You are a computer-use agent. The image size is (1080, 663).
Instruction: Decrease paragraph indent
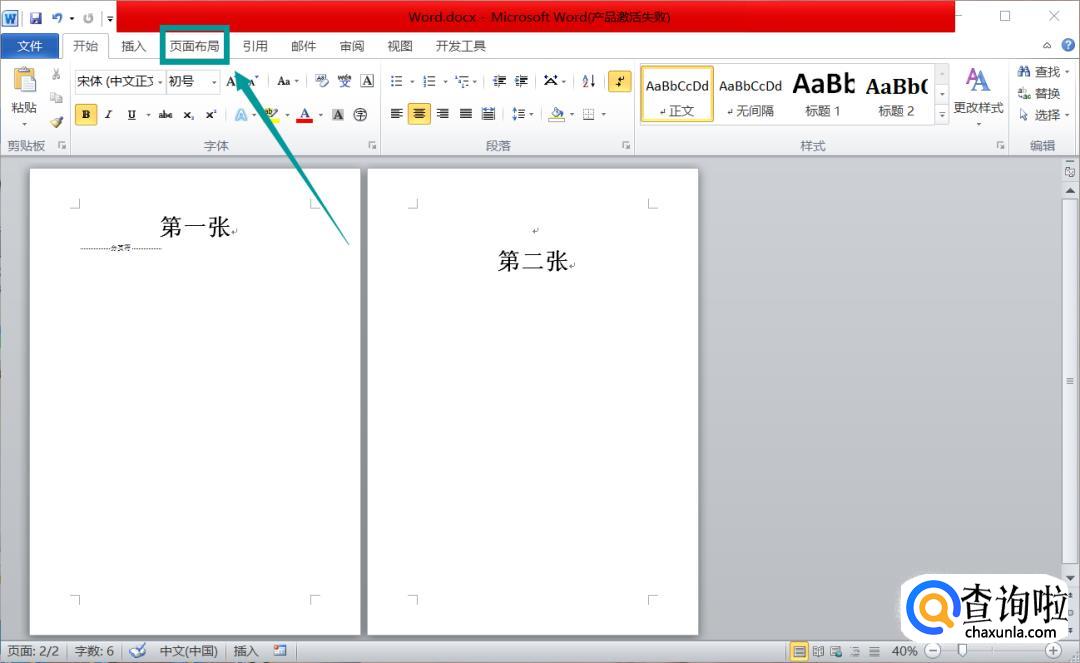[499, 81]
